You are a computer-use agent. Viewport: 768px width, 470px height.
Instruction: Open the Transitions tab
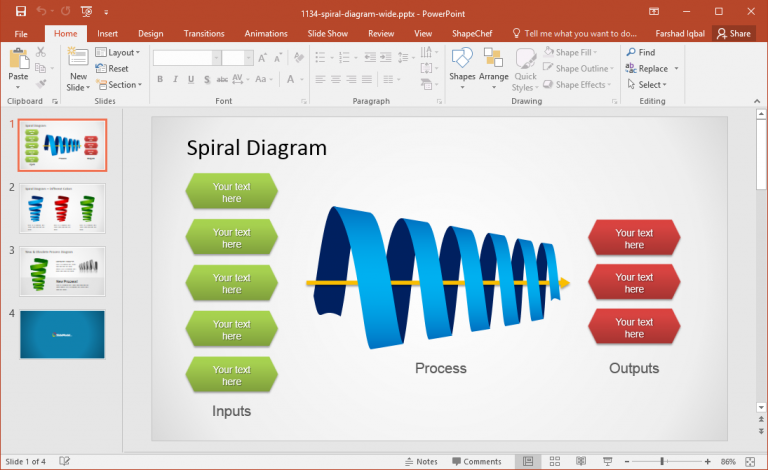[x=204, y=33]
